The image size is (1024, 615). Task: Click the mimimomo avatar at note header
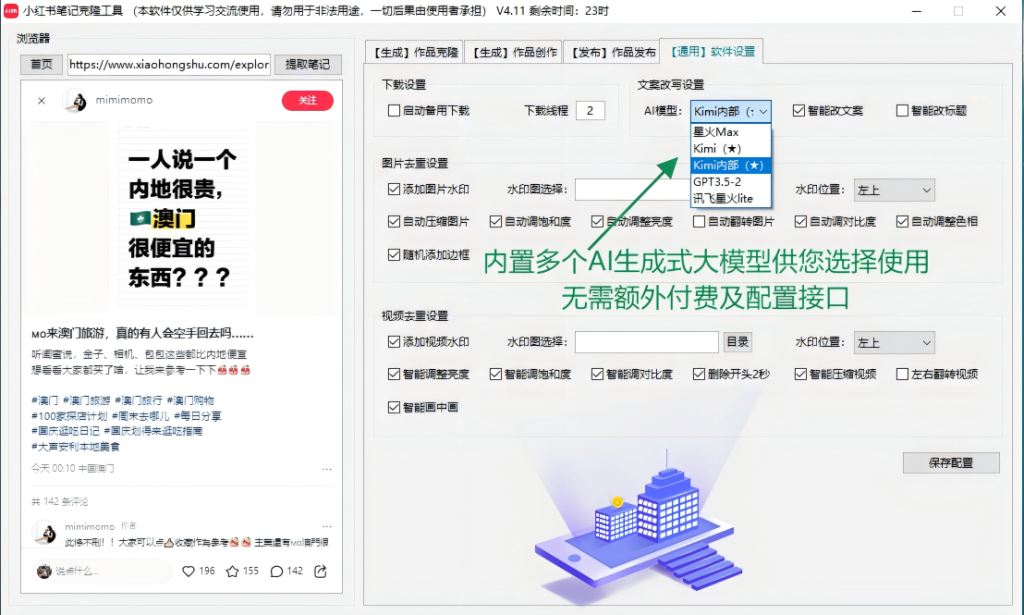point(74,101)
